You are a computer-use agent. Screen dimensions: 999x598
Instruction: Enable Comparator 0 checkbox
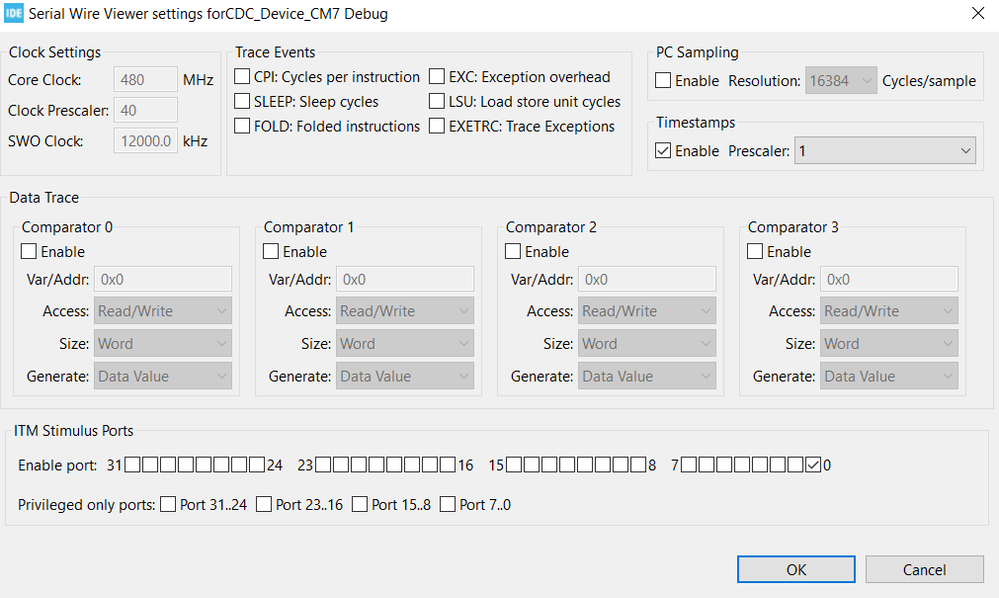coord(29,251)
